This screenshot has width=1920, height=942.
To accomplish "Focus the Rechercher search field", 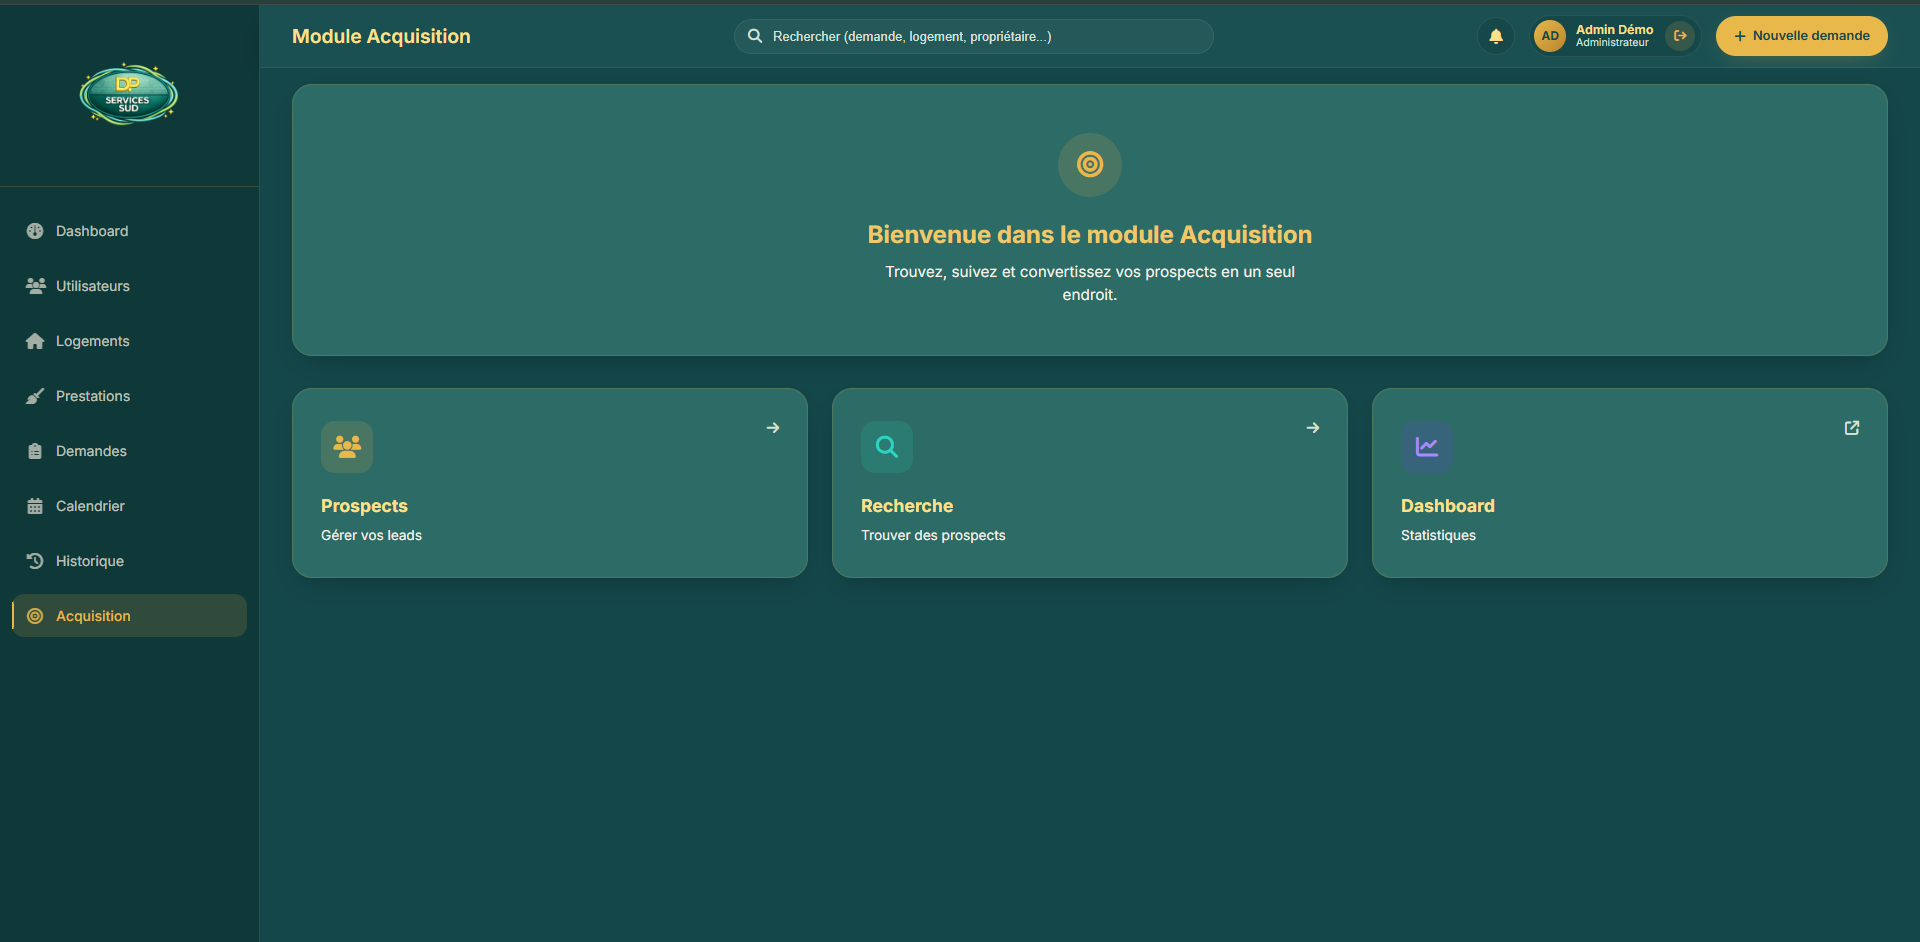I will [x=974, y=36].
